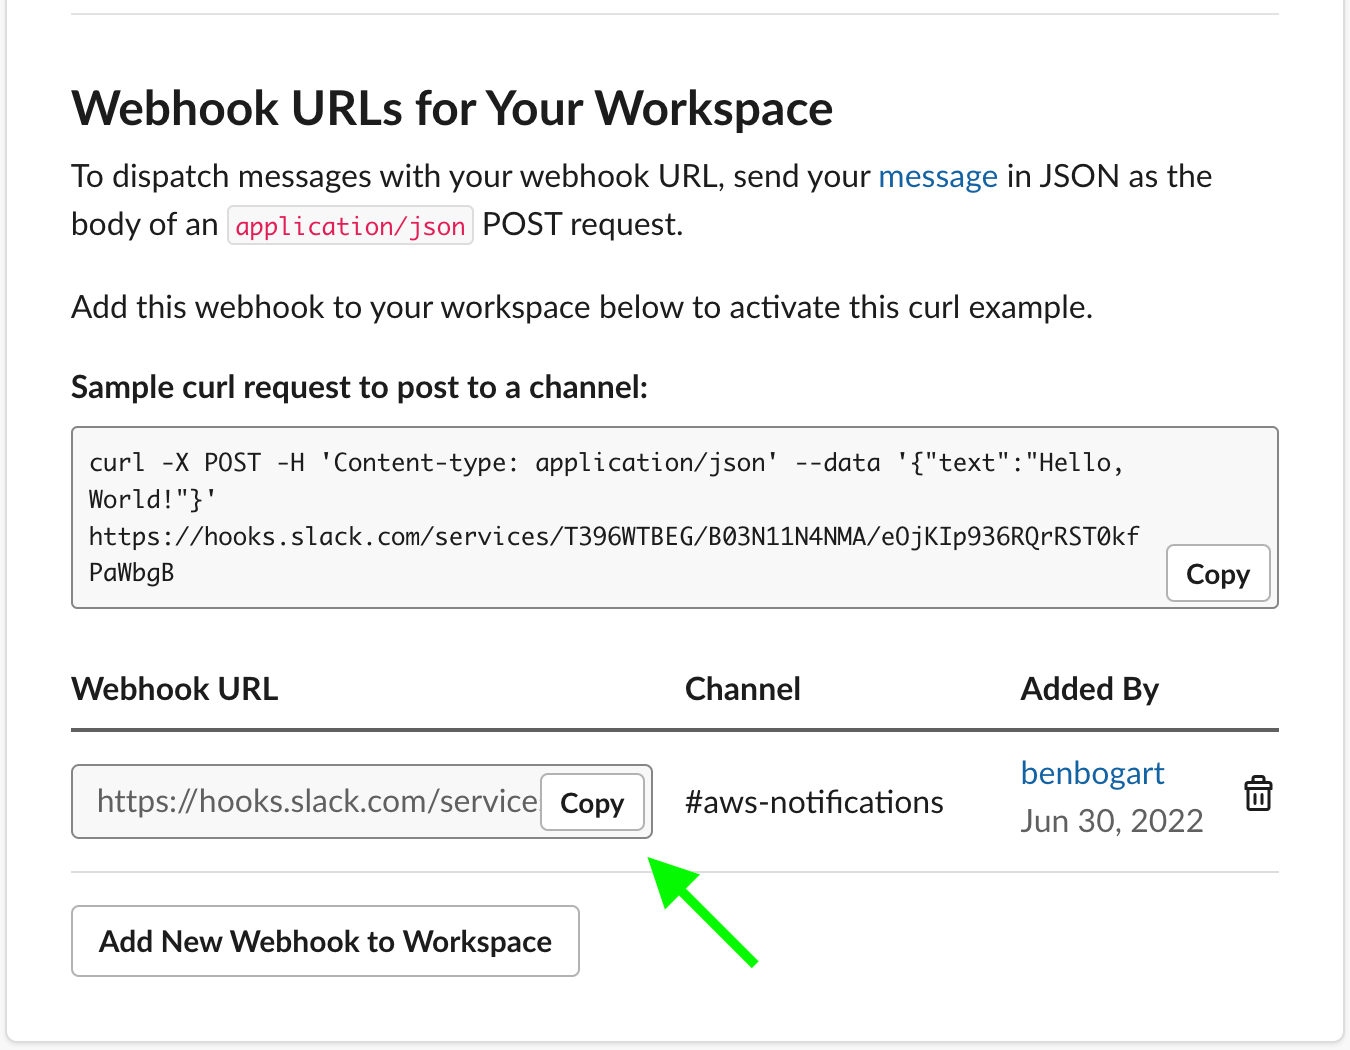1350x1050 pixels.
Task: Click Add New Webhook to Workspace
Action: [x=325, y=941]
